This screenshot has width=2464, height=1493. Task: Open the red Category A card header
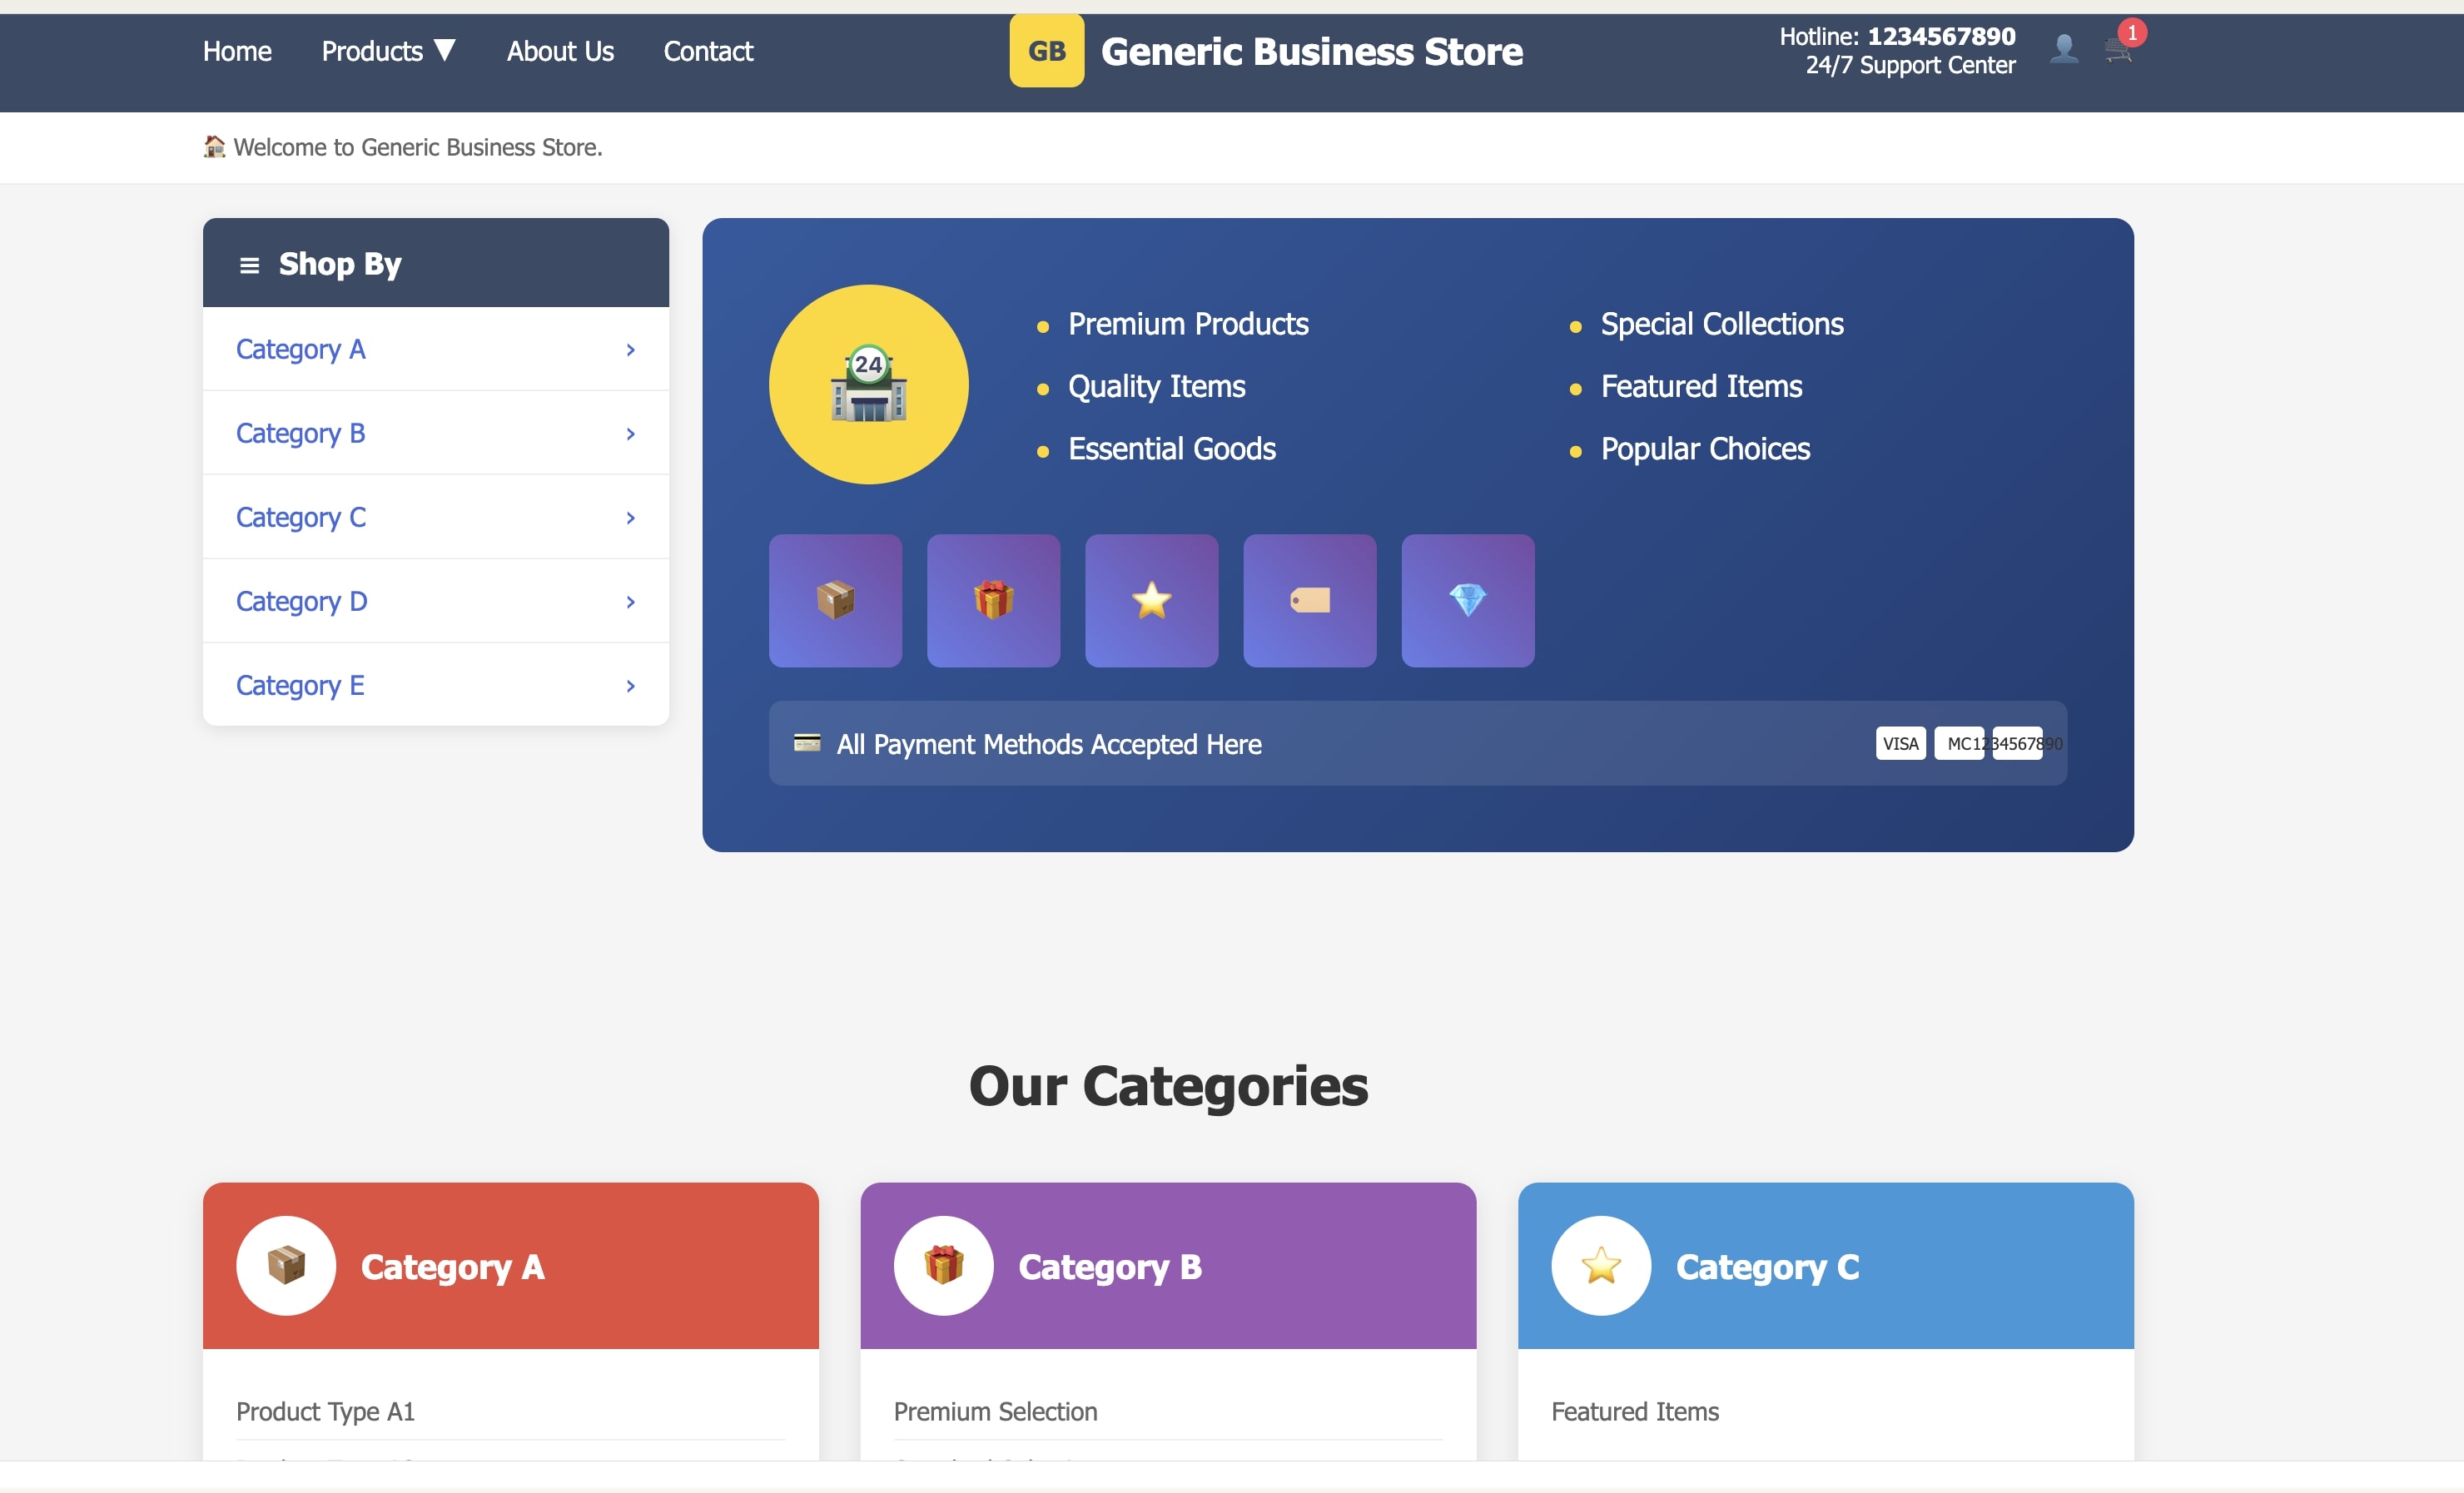tap(511, 1266)
